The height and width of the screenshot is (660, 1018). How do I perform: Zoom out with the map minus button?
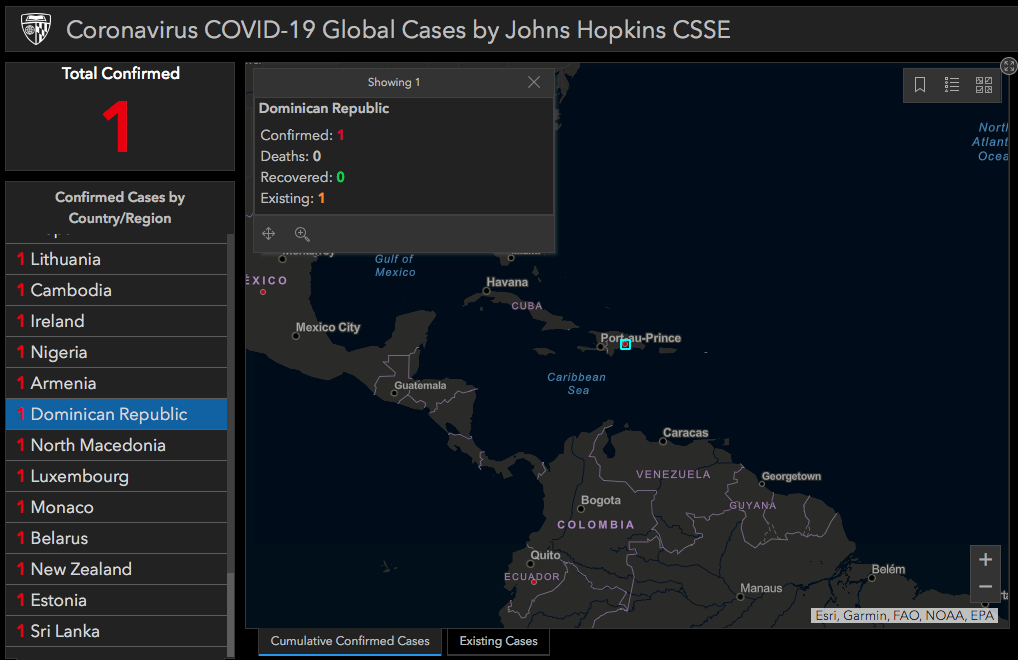pos(985,587)
